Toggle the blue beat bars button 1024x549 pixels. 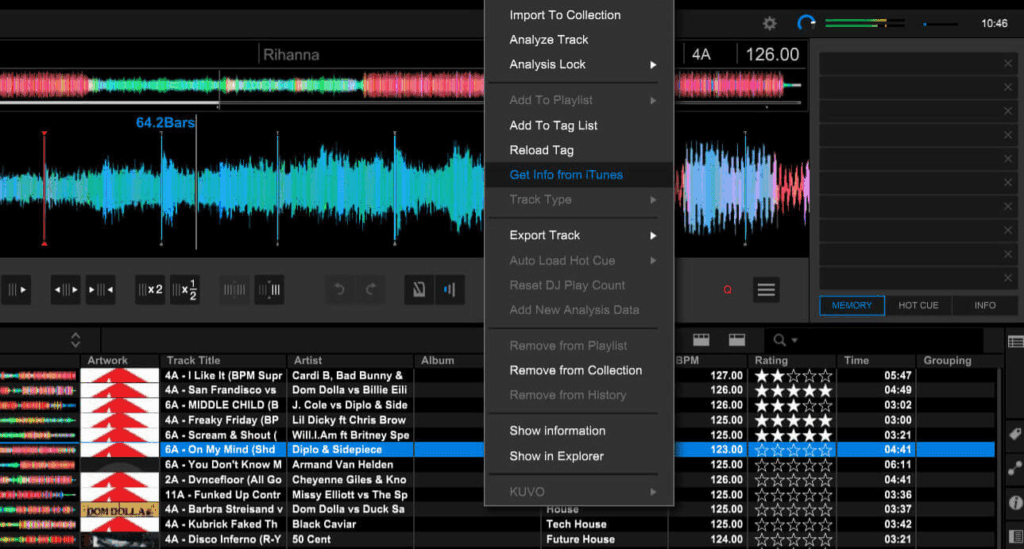pos(450,290)
